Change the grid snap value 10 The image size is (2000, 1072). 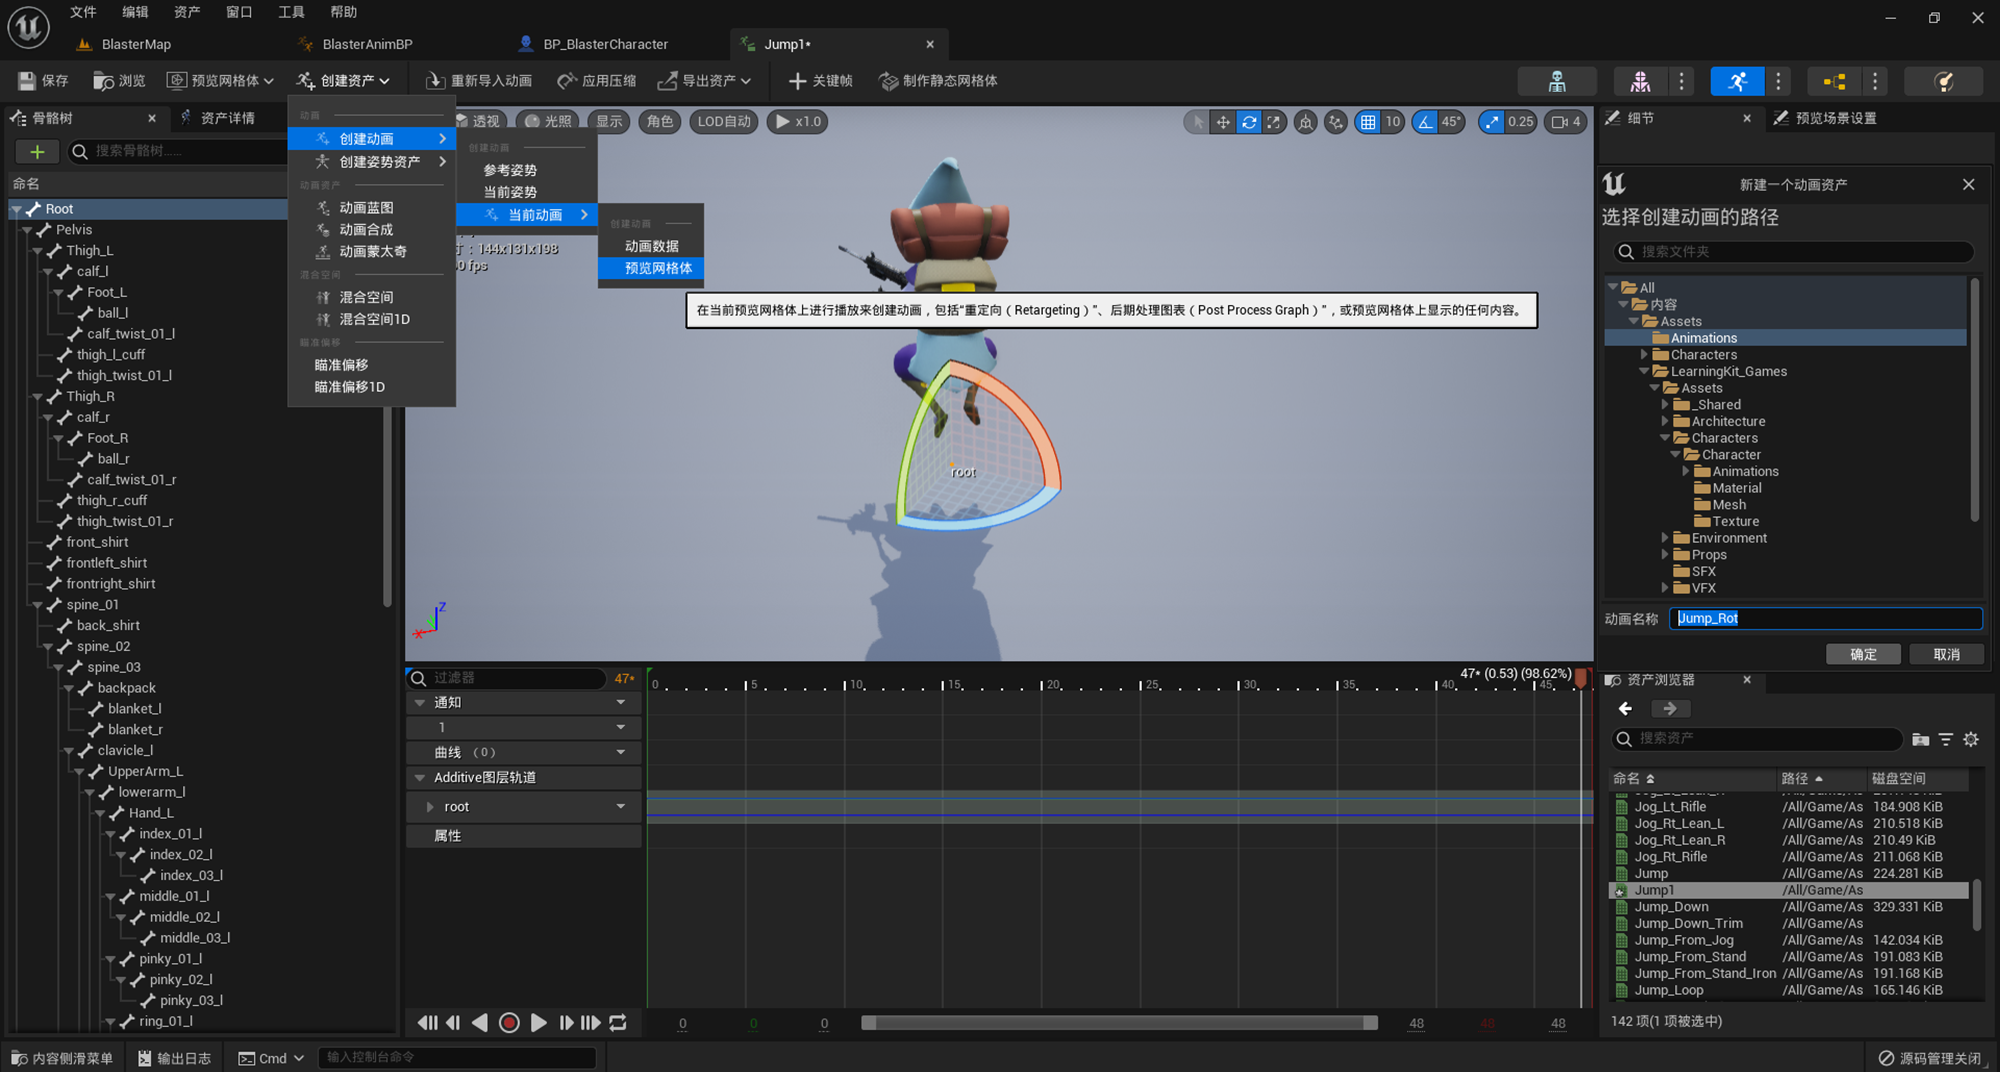pyautogui.click(x=1392, y=122)
